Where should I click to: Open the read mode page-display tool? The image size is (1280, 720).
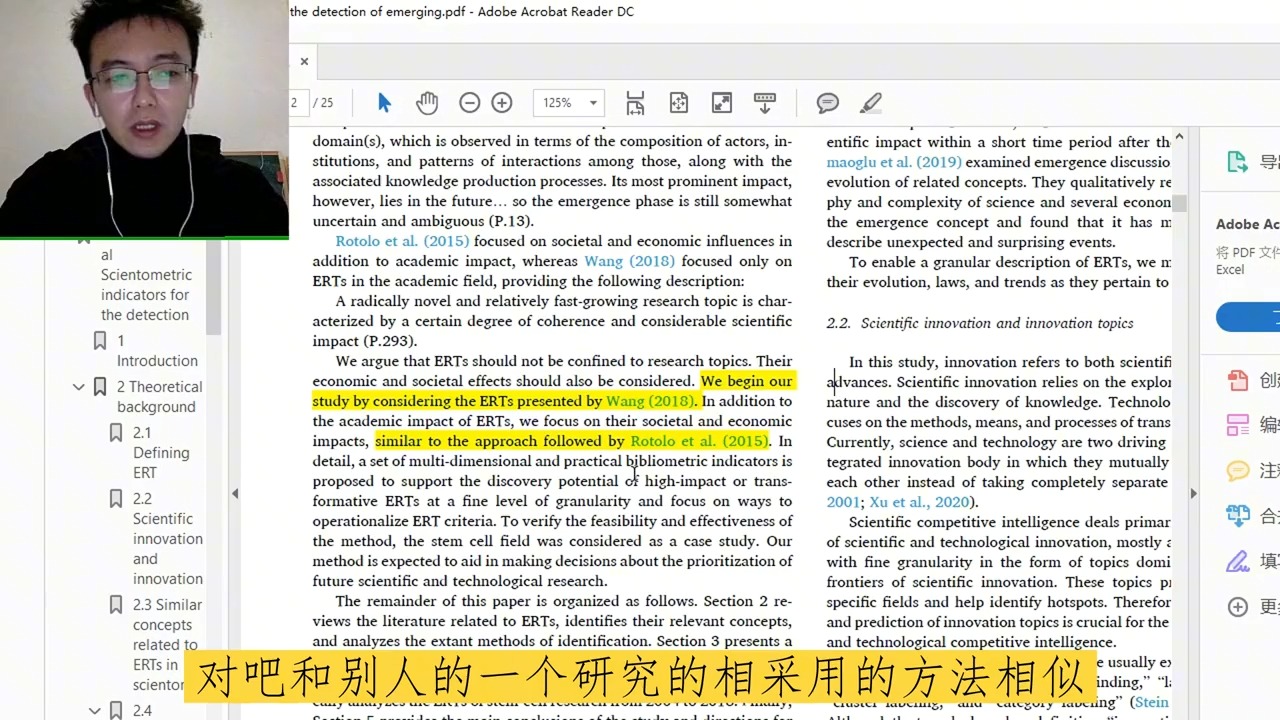click(765, 103)
